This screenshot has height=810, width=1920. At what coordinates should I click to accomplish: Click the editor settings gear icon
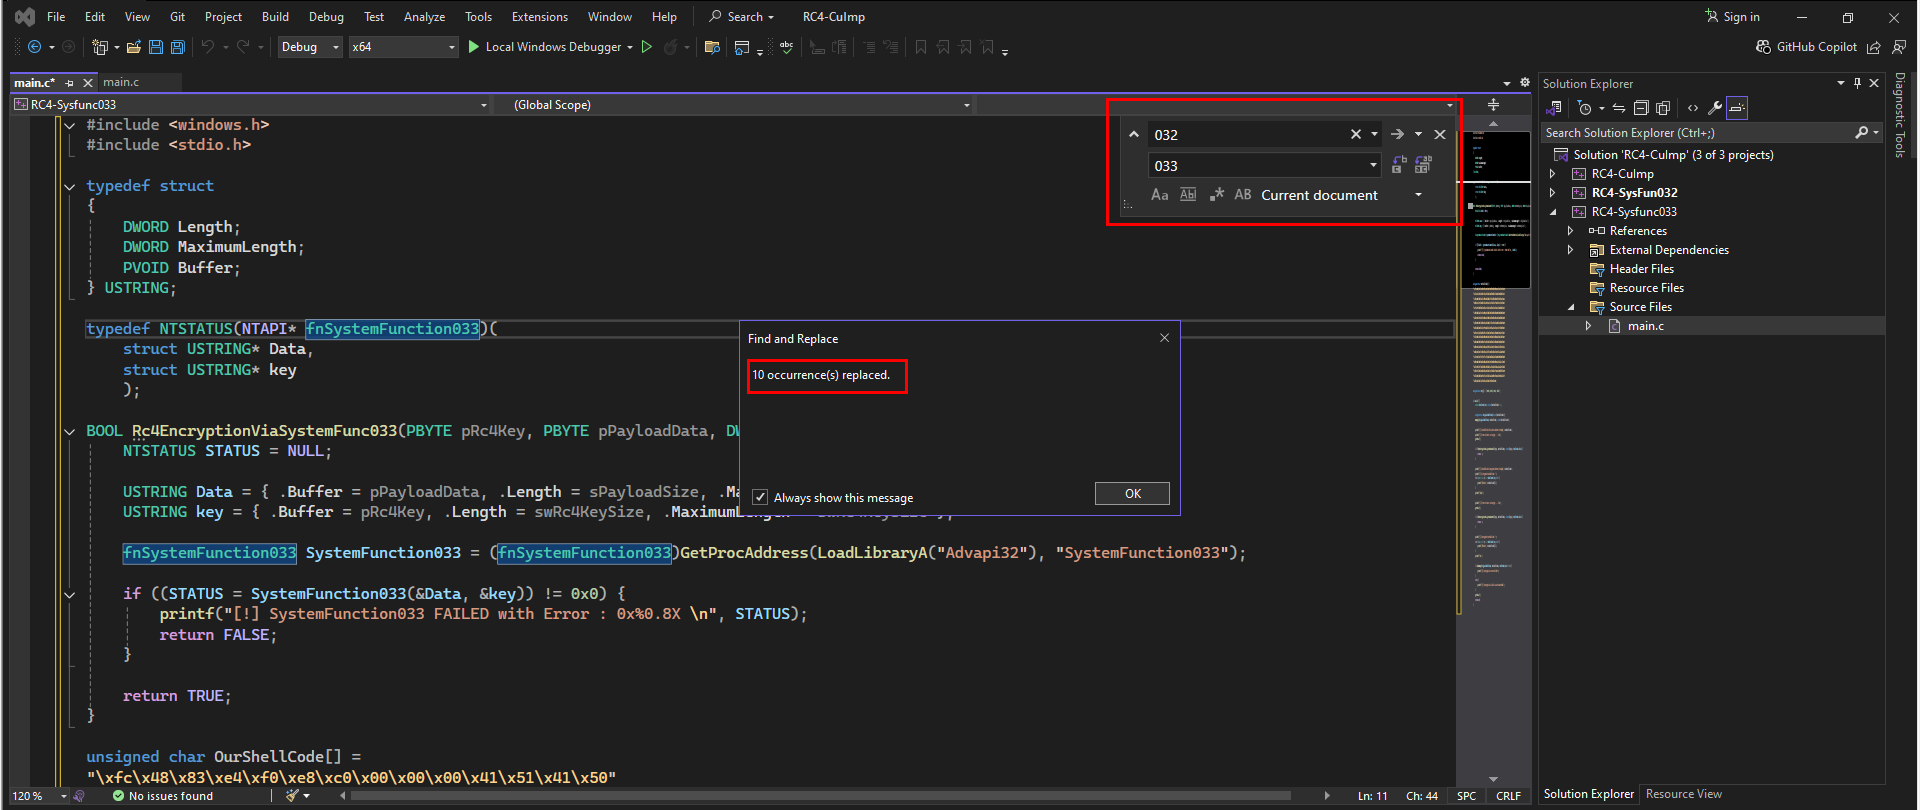point(1524,83)
